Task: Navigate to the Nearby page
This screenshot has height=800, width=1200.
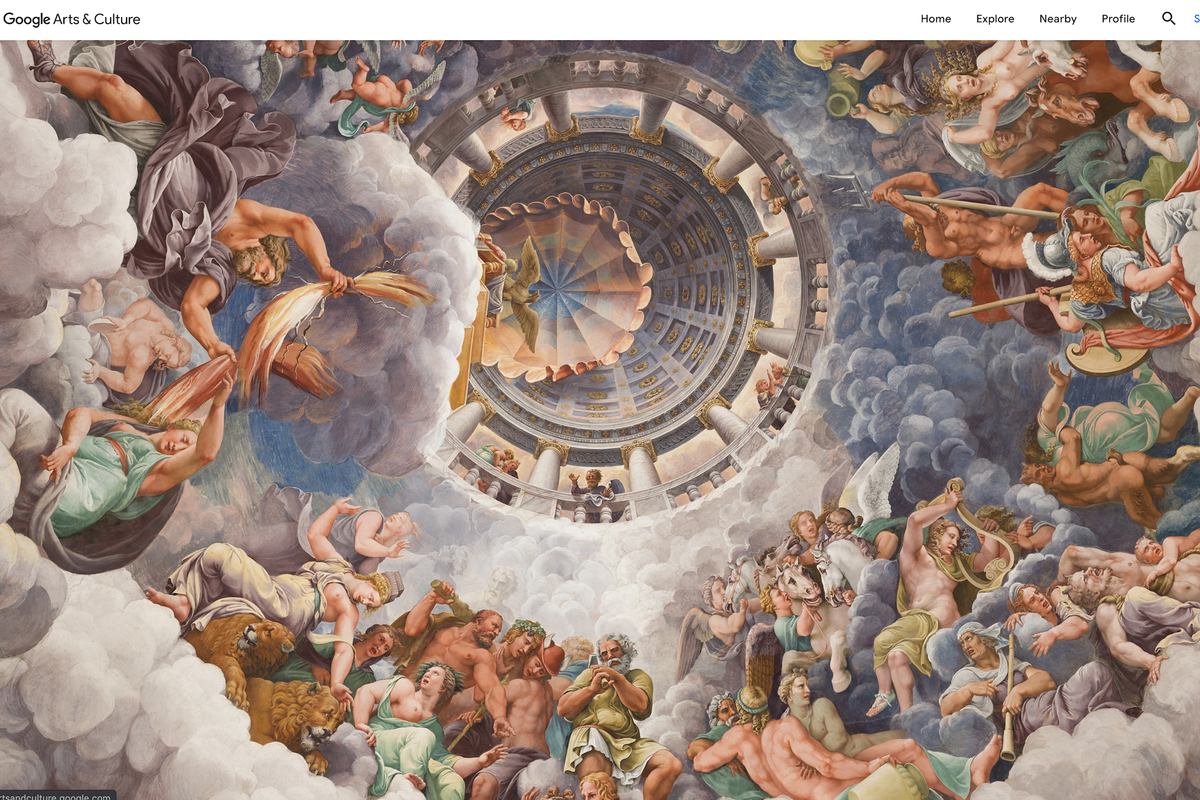Action: click(1058, 18)
